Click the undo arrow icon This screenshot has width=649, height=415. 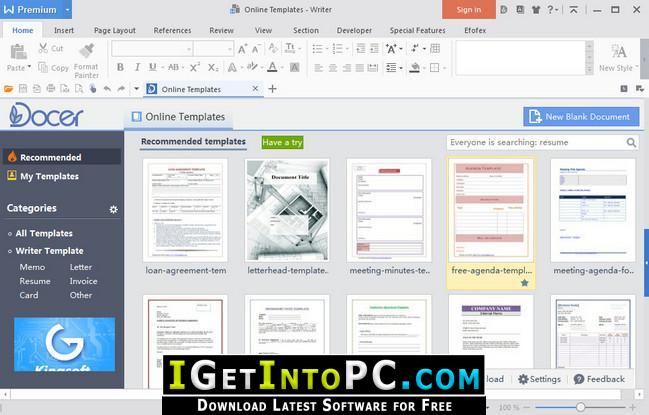[107, 89]
